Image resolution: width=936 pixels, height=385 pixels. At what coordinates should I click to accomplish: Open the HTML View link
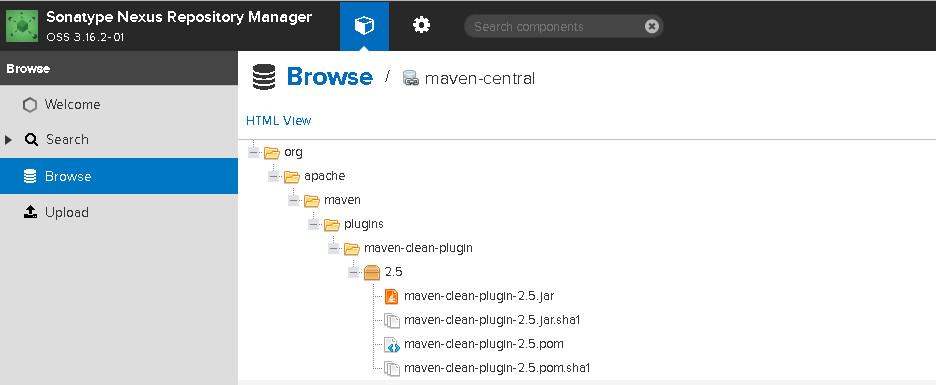pos(279,121)
